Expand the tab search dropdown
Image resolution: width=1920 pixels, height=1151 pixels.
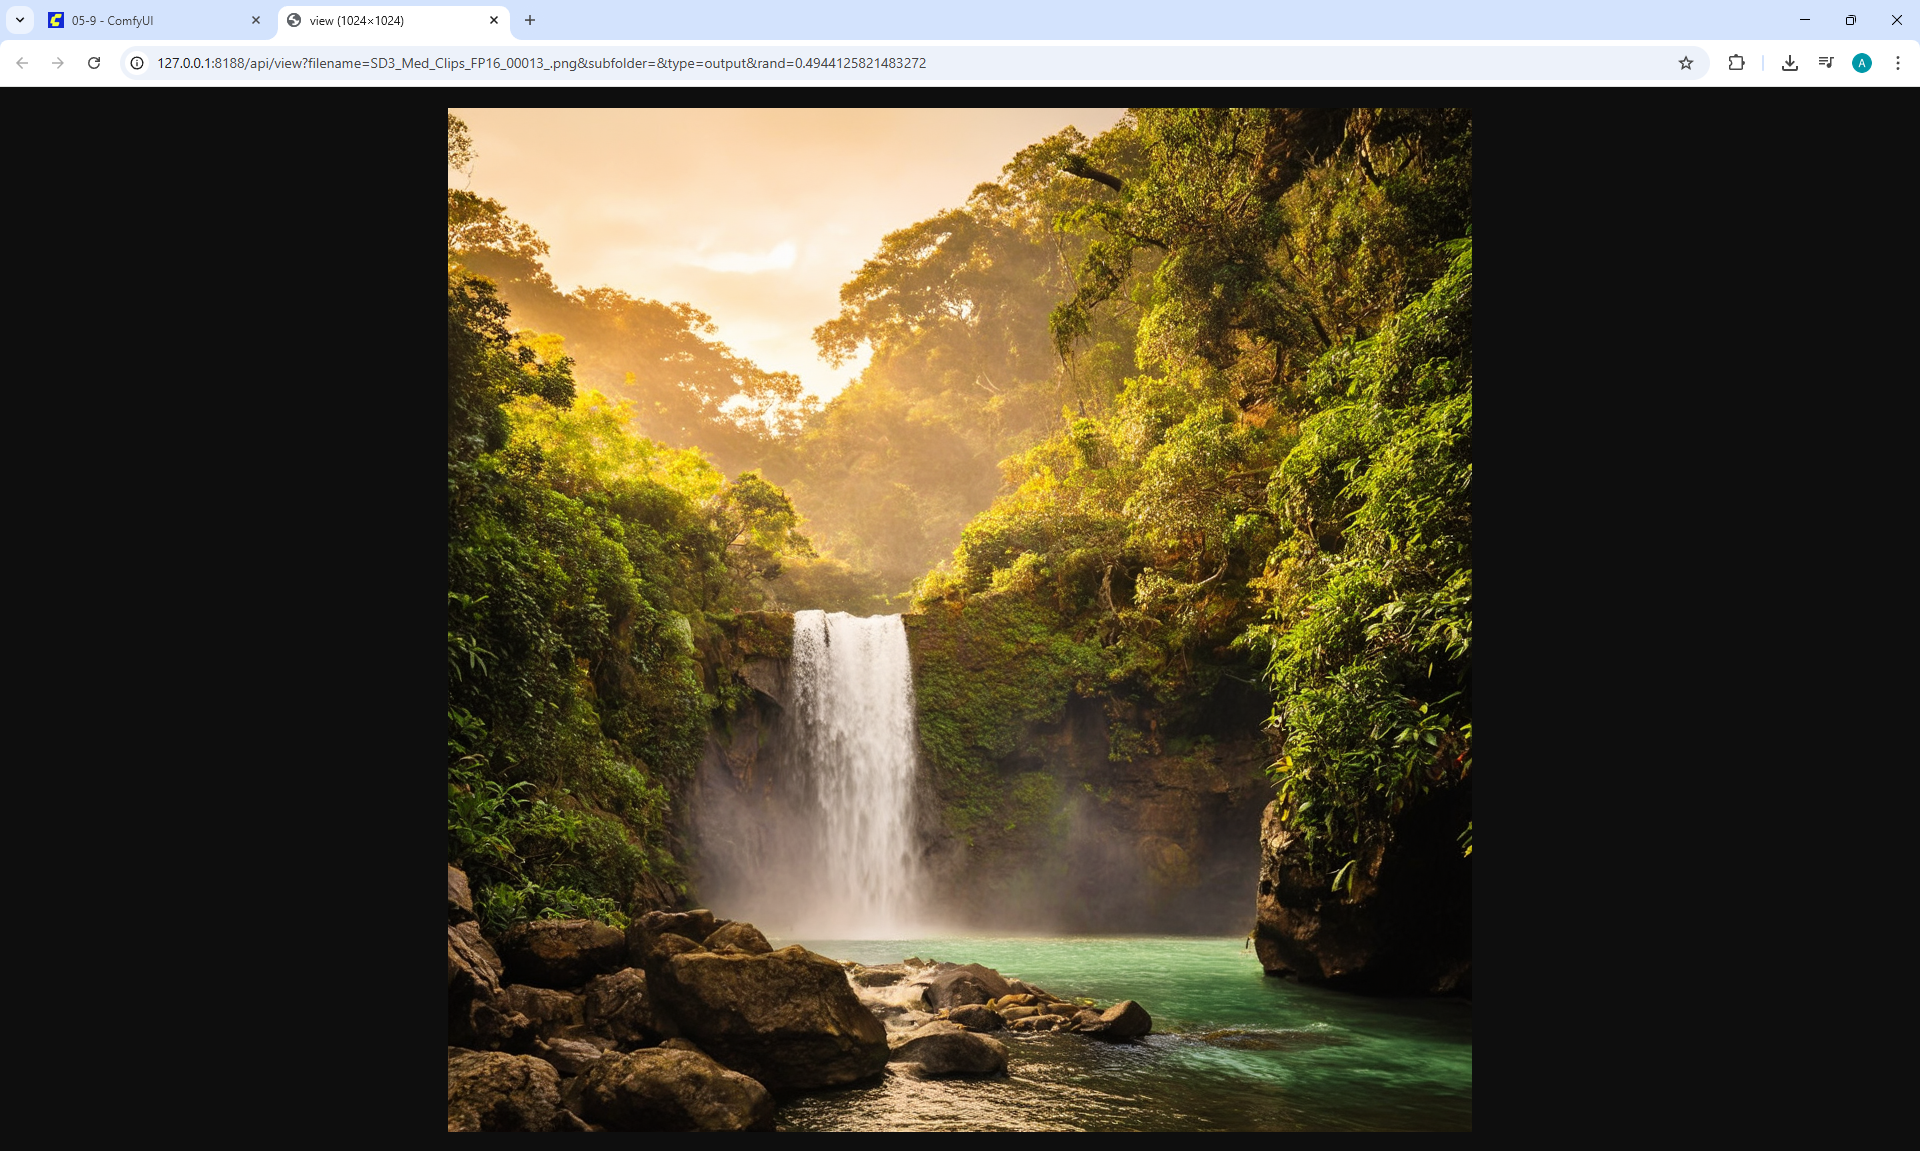20,20
